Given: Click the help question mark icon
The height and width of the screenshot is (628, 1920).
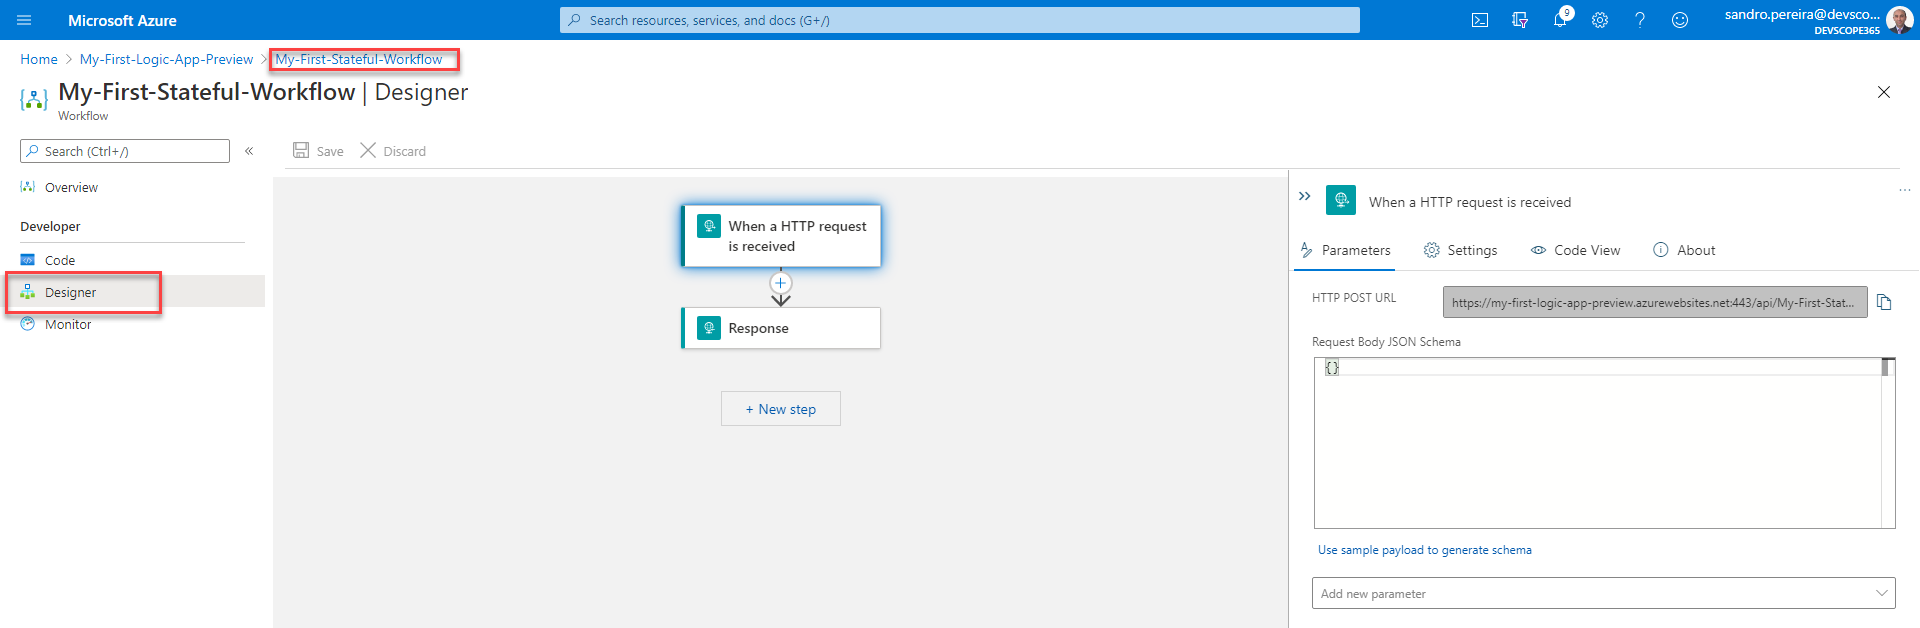Looking at the screenshot, I should (x=1640, y=20).
